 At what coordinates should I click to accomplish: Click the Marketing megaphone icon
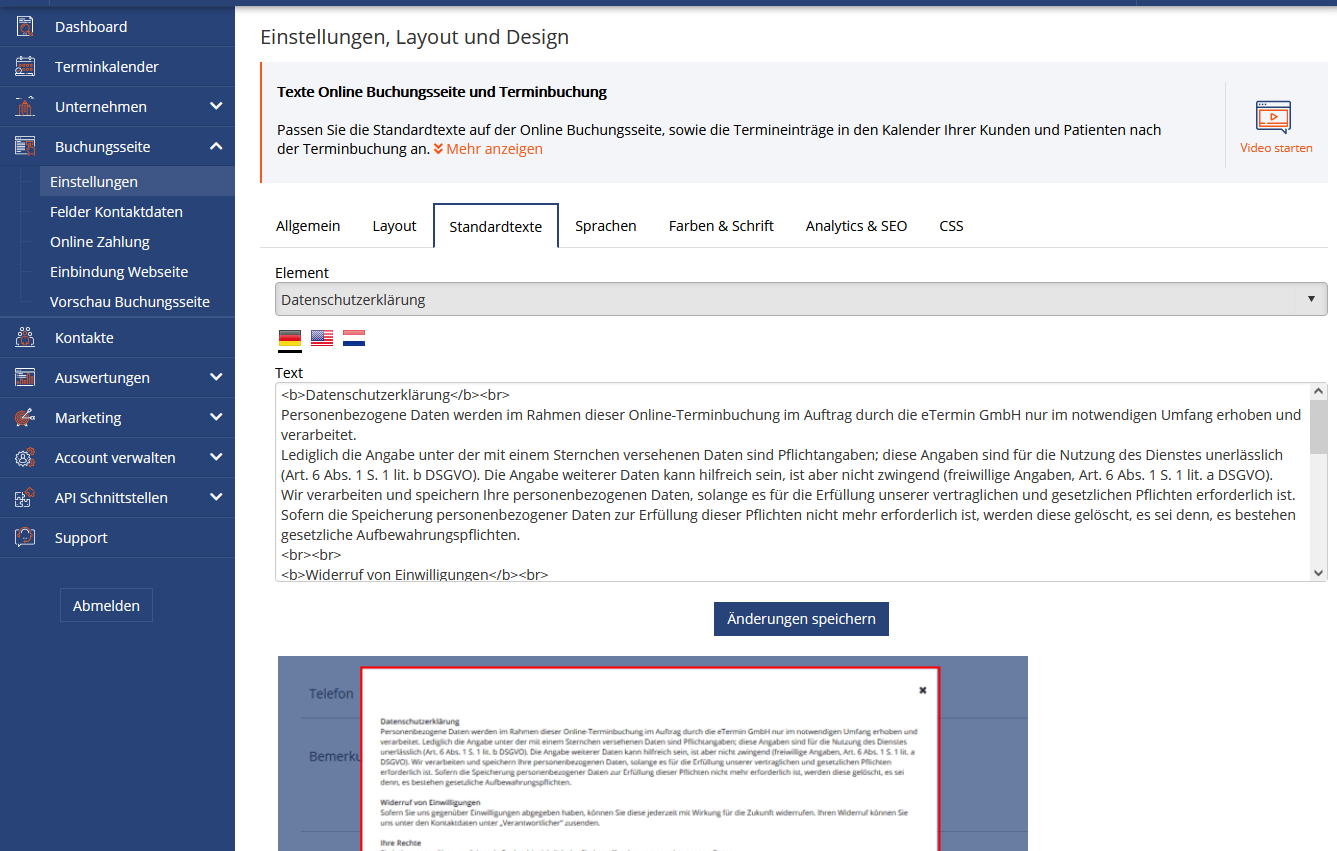tap(25, 418)
